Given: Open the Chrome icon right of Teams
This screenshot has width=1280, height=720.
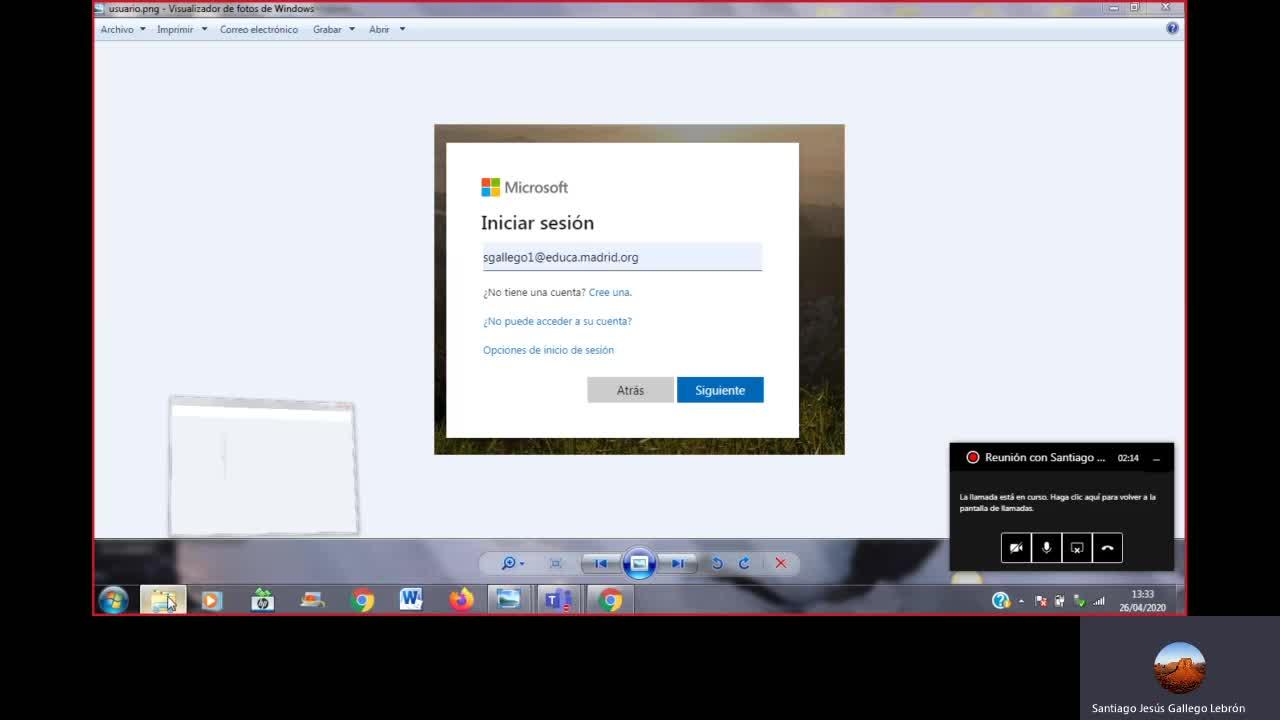Looking at the screenshot, I should tap(609, 600).
